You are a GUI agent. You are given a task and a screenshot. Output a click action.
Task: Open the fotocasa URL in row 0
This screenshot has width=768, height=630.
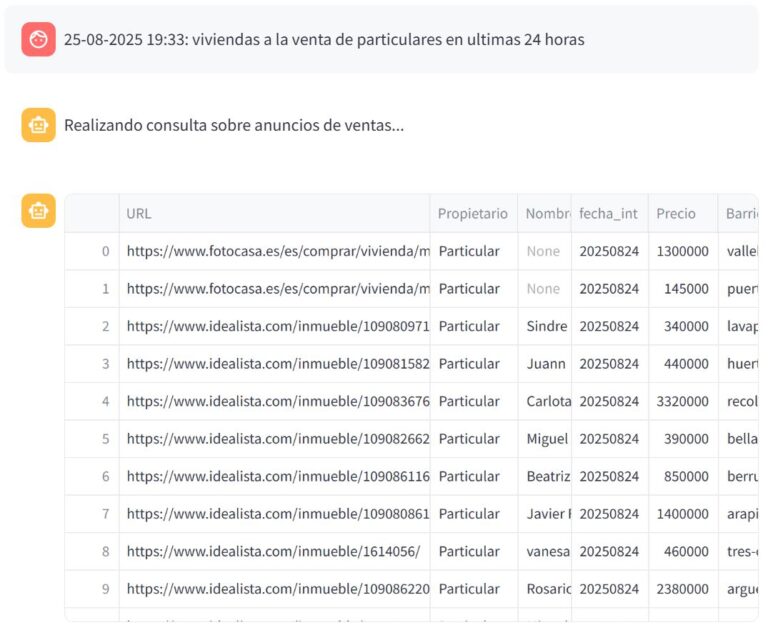[278, 251]
